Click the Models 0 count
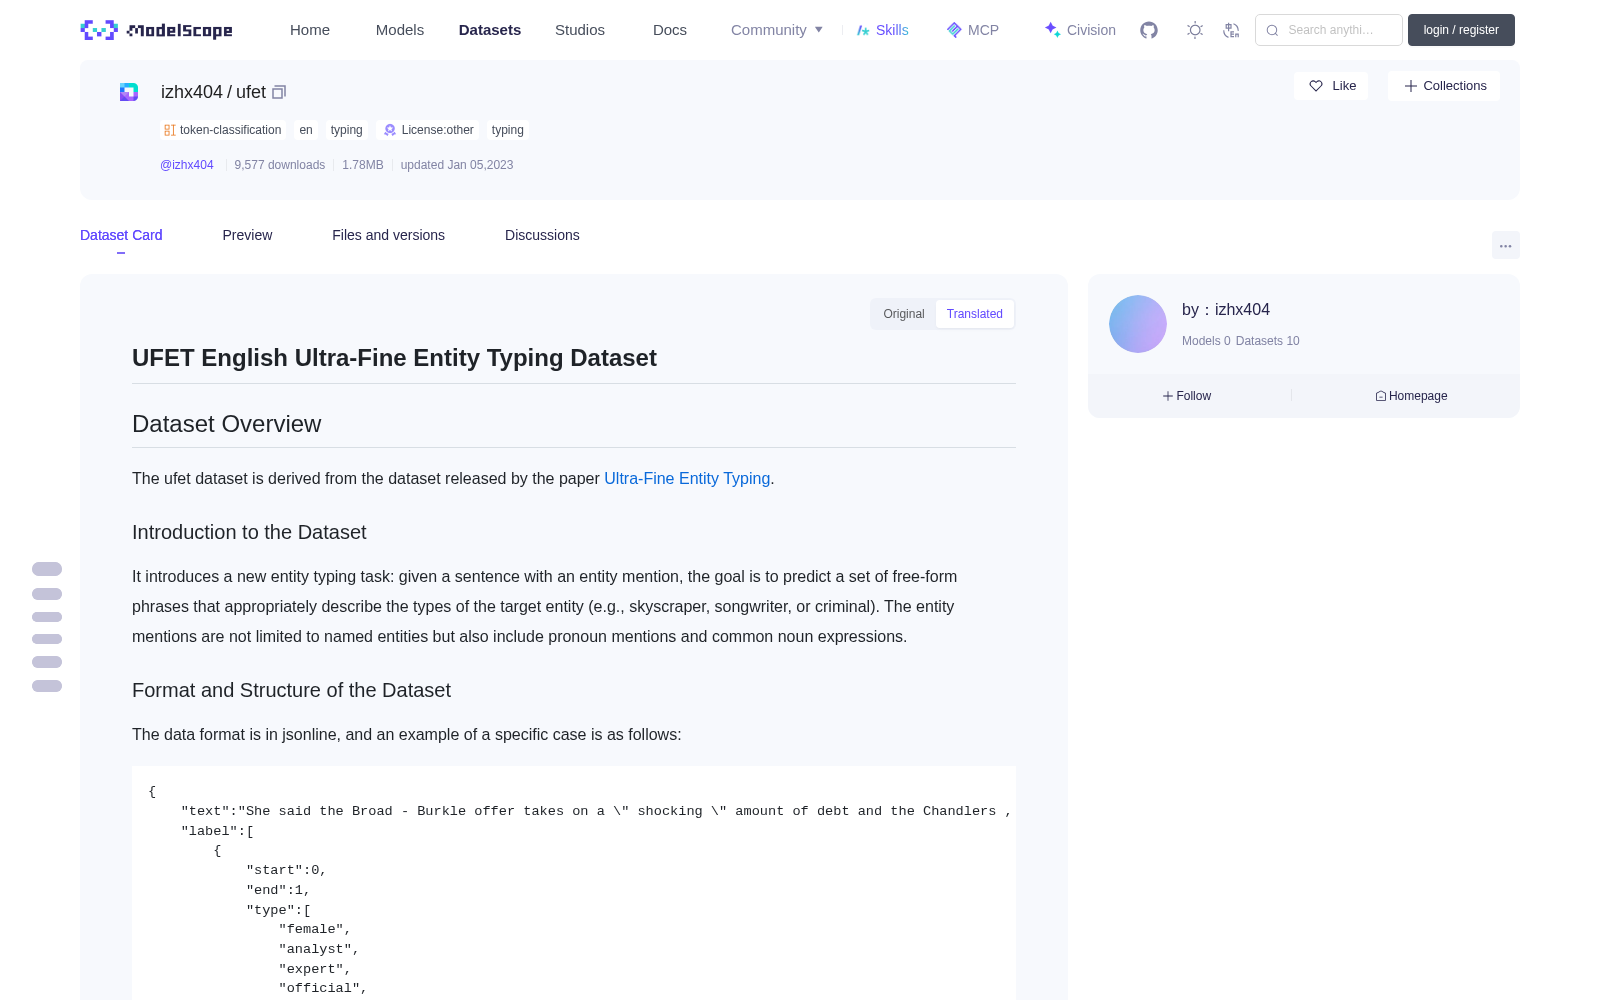 [x=1206, y=341]
